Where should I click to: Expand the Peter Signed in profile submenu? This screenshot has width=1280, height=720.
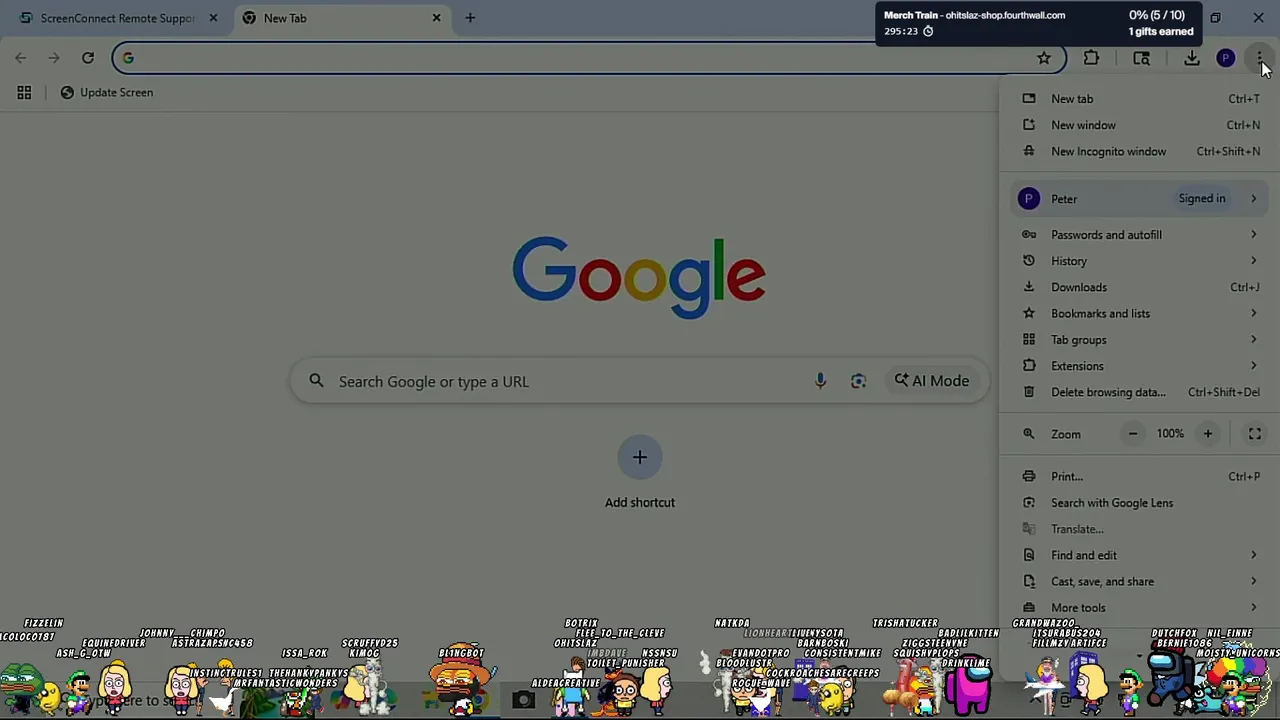[1139, 198]
